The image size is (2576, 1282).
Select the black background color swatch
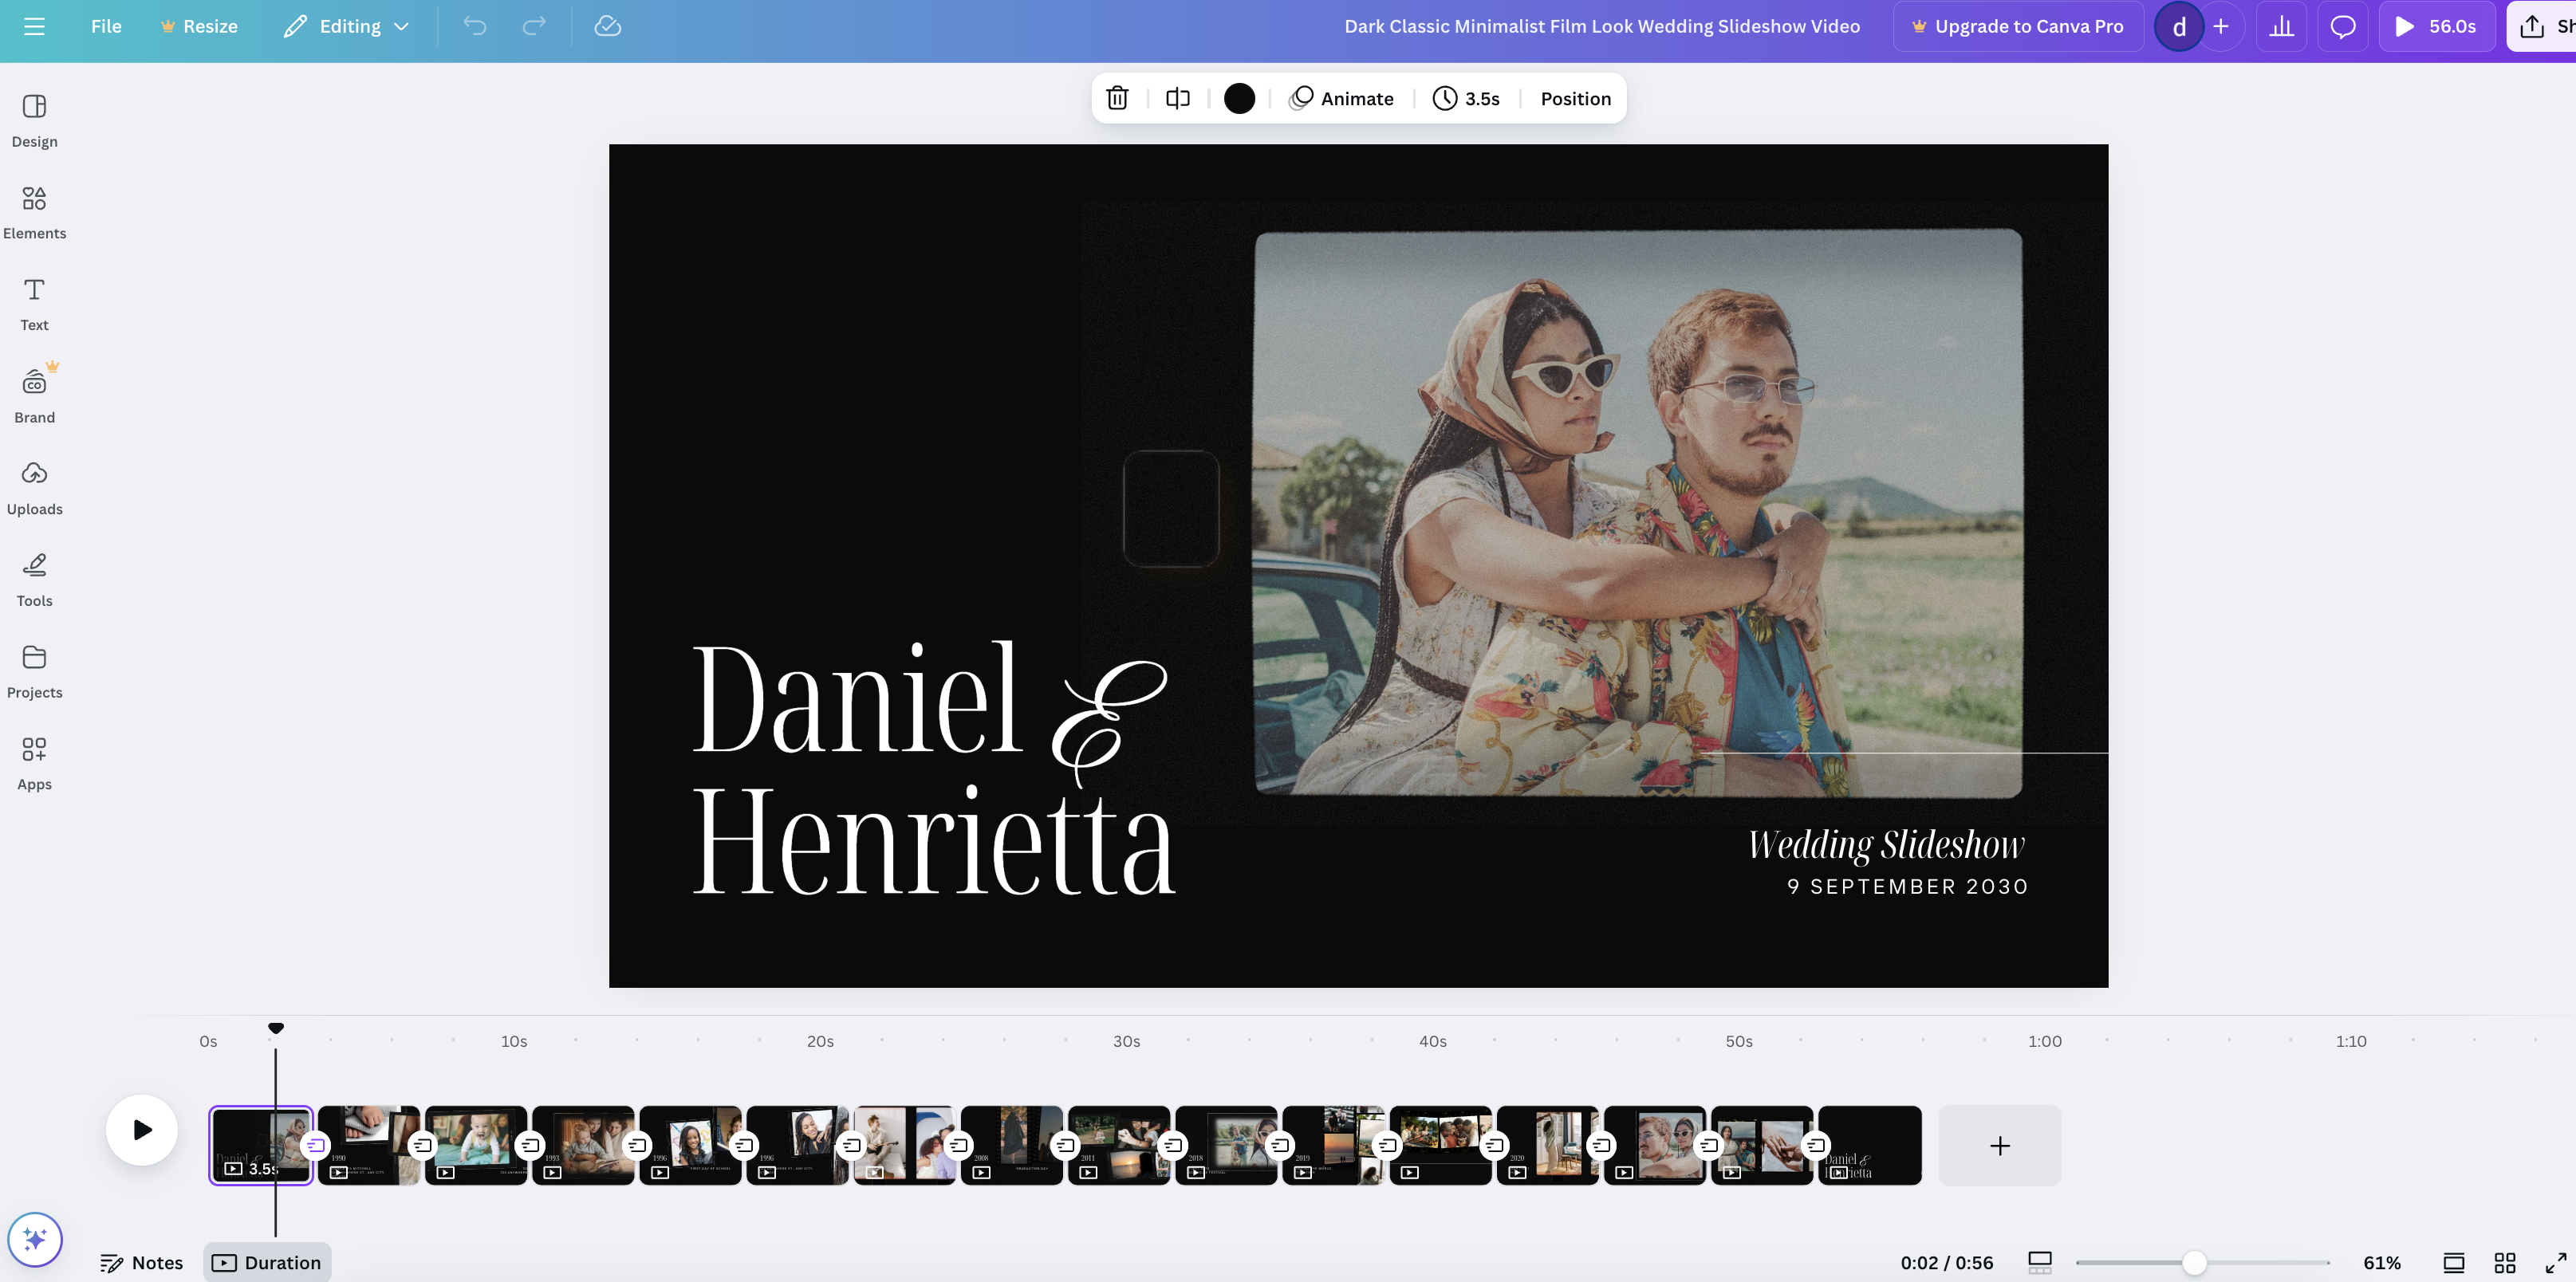point(1240,98)
